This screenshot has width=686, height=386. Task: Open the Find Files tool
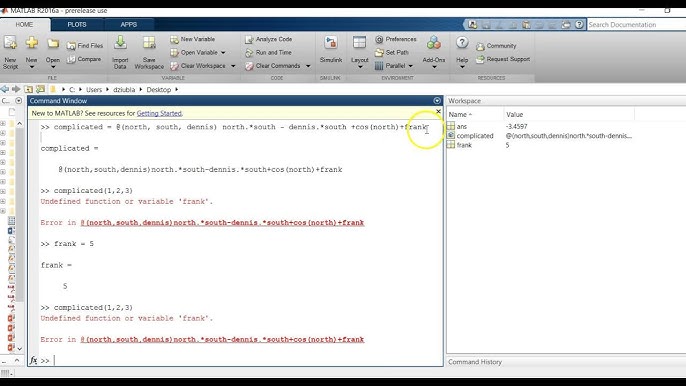point(85,46)
